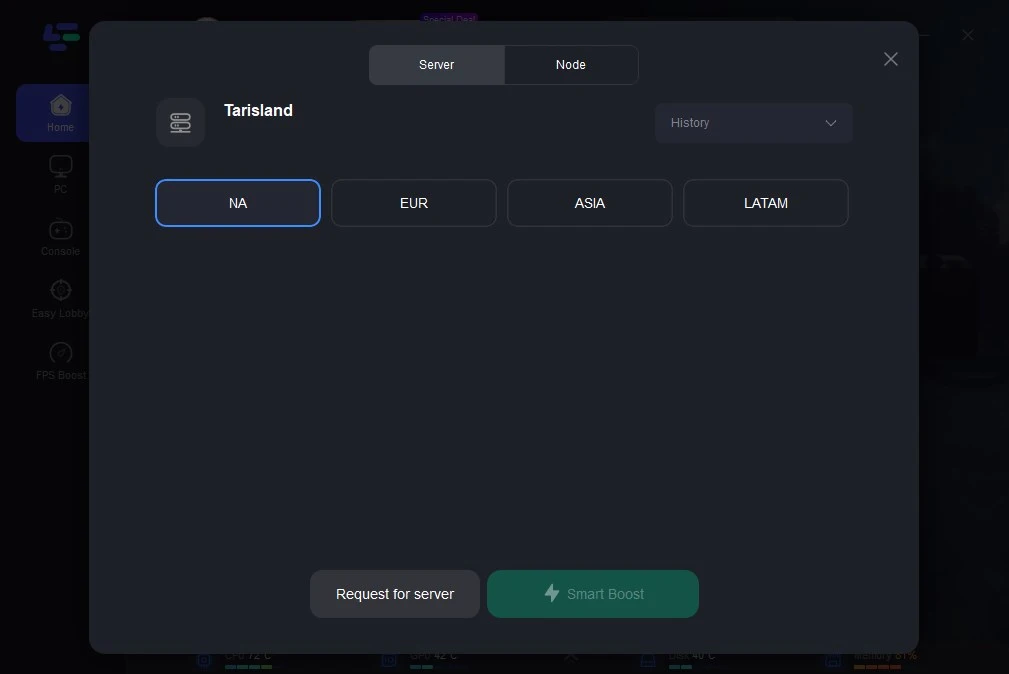Click the Request for server button
Image resolution: width=1009 pixels, height=674 pixels.
click(394, 594)
